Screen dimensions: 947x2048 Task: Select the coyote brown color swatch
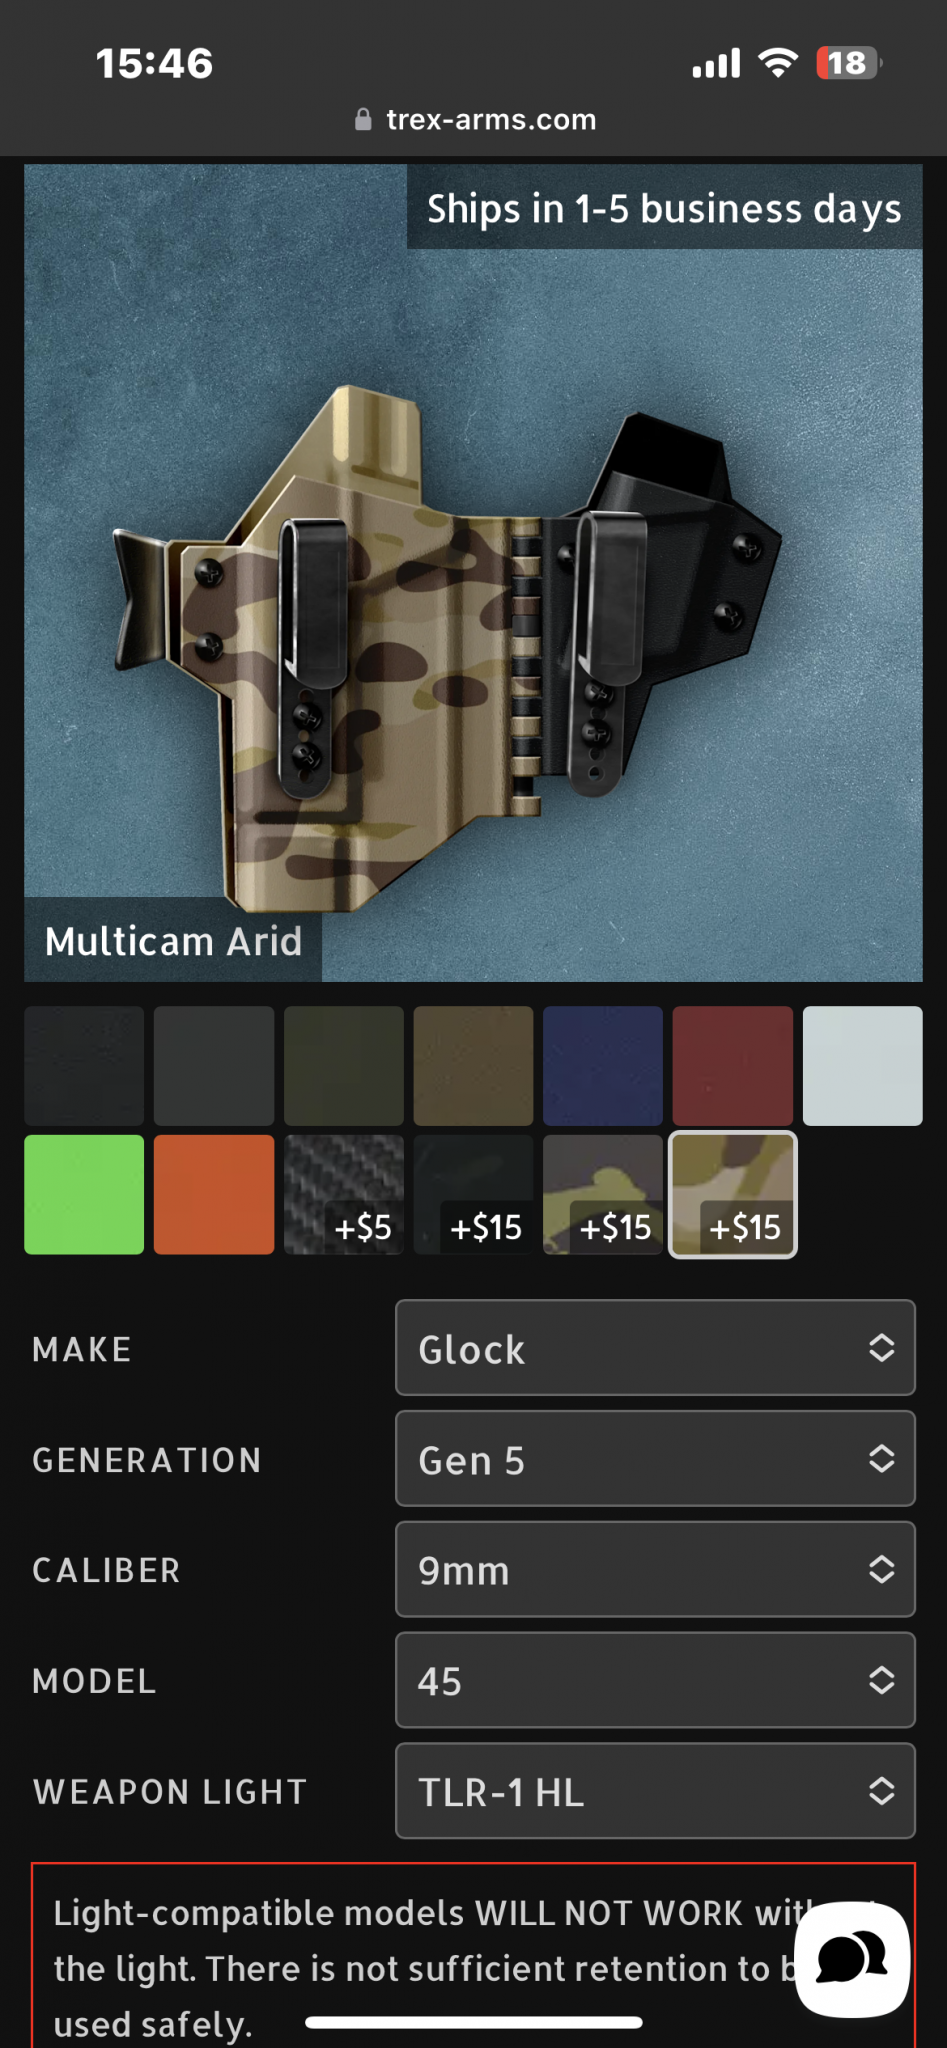click(473, 1066)
